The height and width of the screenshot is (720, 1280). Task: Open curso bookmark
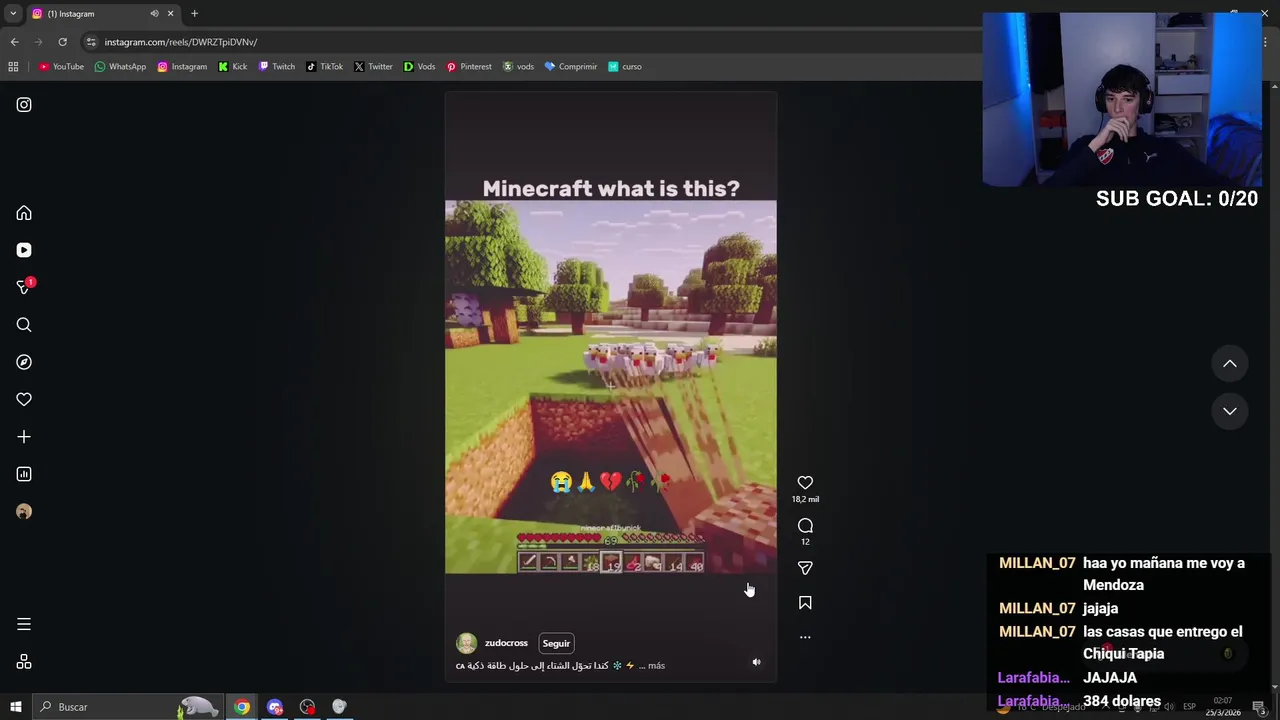click(625, 67)
